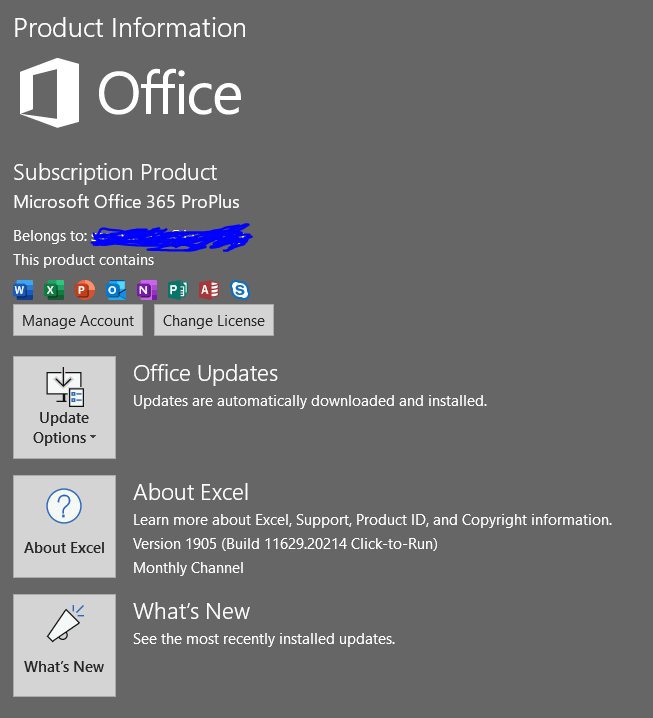Click the Change License button
The height and width of the screenshot is (718, 653).
214,320
